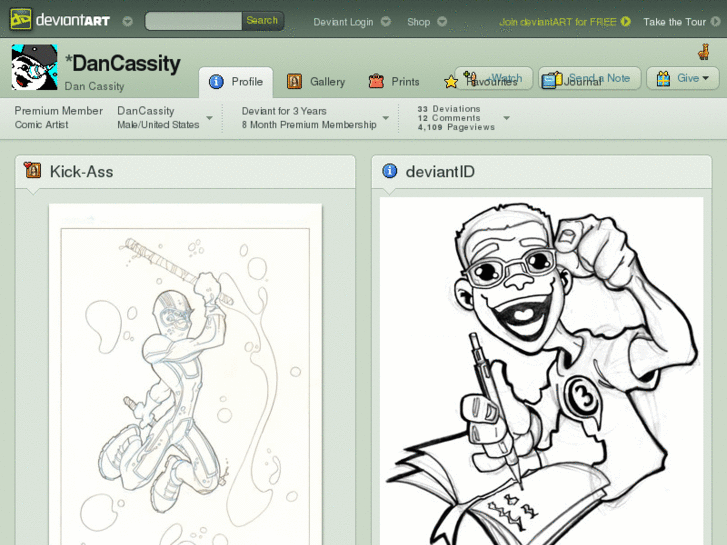This screenshot has width=727, height=545.
Task: Switch to the Gallery tab
Action: pyautogui.click(x=316, y=82)
